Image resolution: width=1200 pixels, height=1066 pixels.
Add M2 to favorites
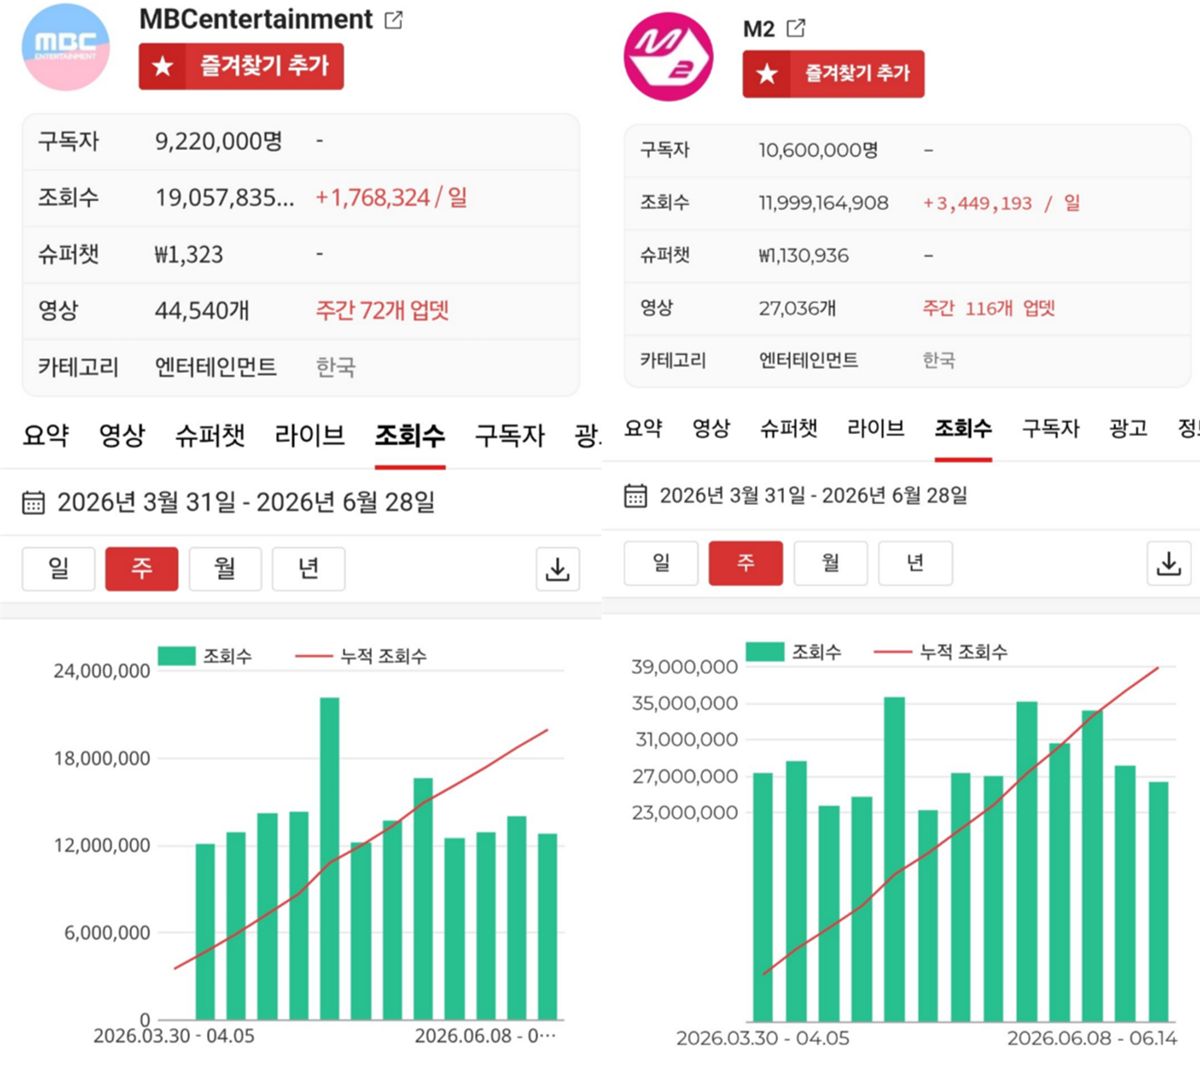point(833,74)
